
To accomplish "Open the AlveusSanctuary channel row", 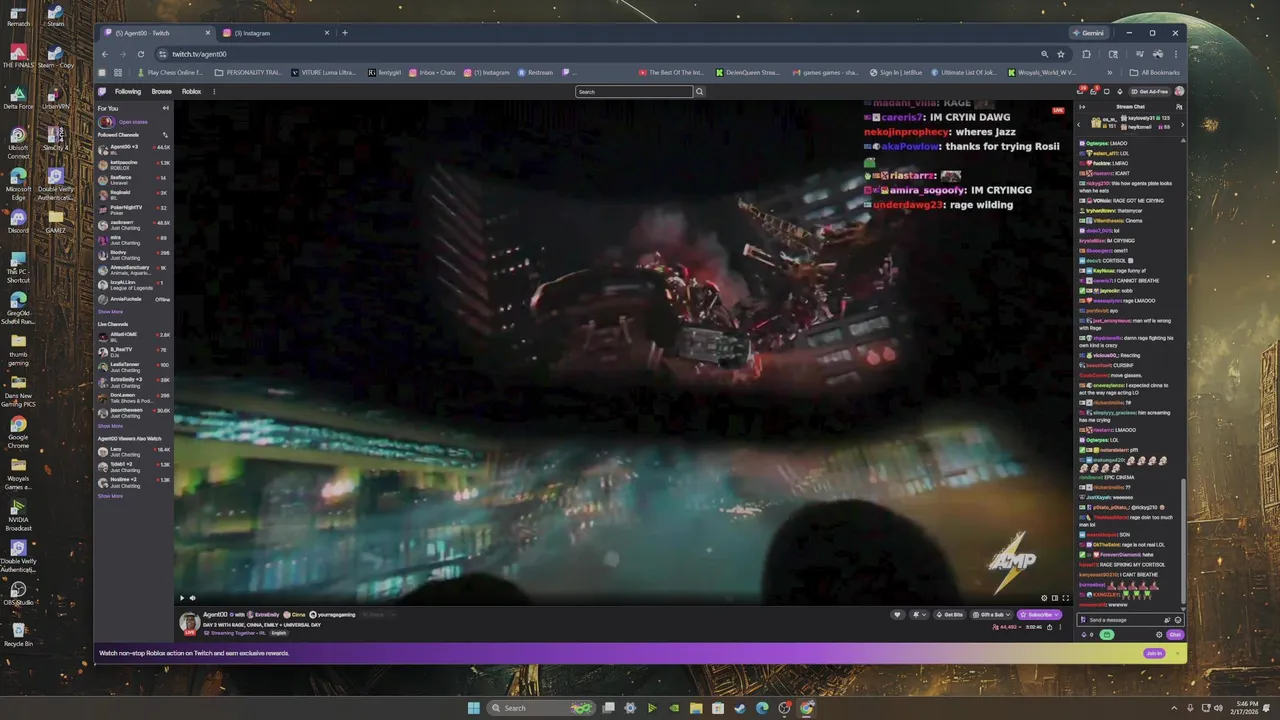I will (x=134, y=269).
